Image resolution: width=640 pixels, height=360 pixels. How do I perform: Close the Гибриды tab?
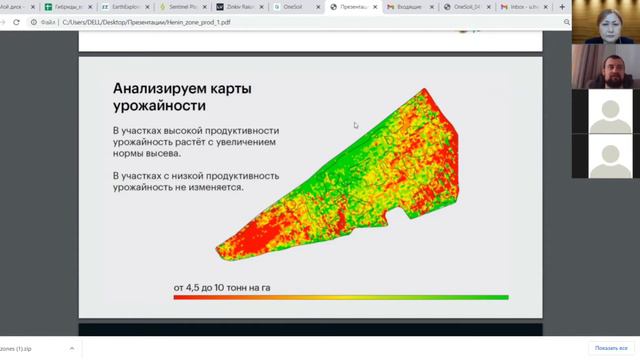(90, 7)
